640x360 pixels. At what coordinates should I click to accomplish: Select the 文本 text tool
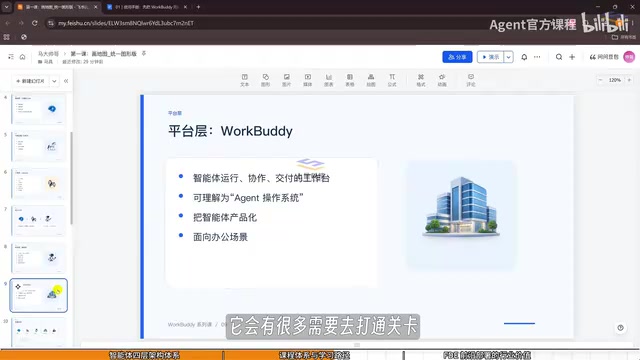[244, 80]
